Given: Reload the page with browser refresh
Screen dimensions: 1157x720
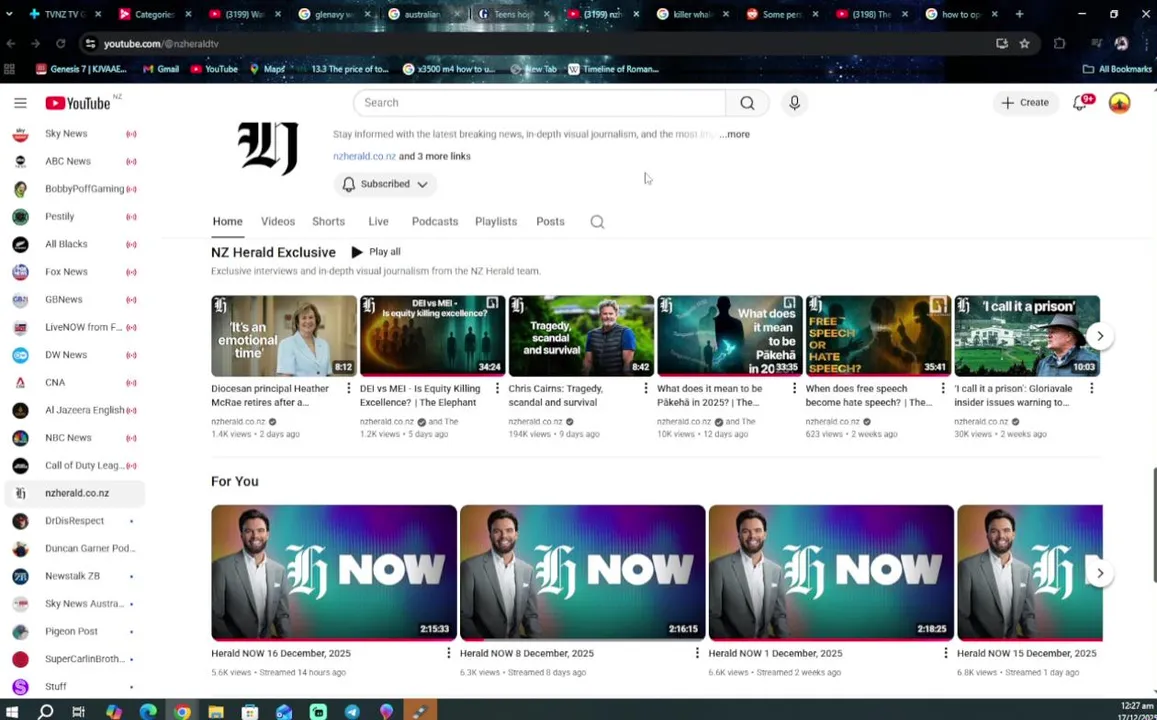Looking at the screenshot, I should point(61,44).
